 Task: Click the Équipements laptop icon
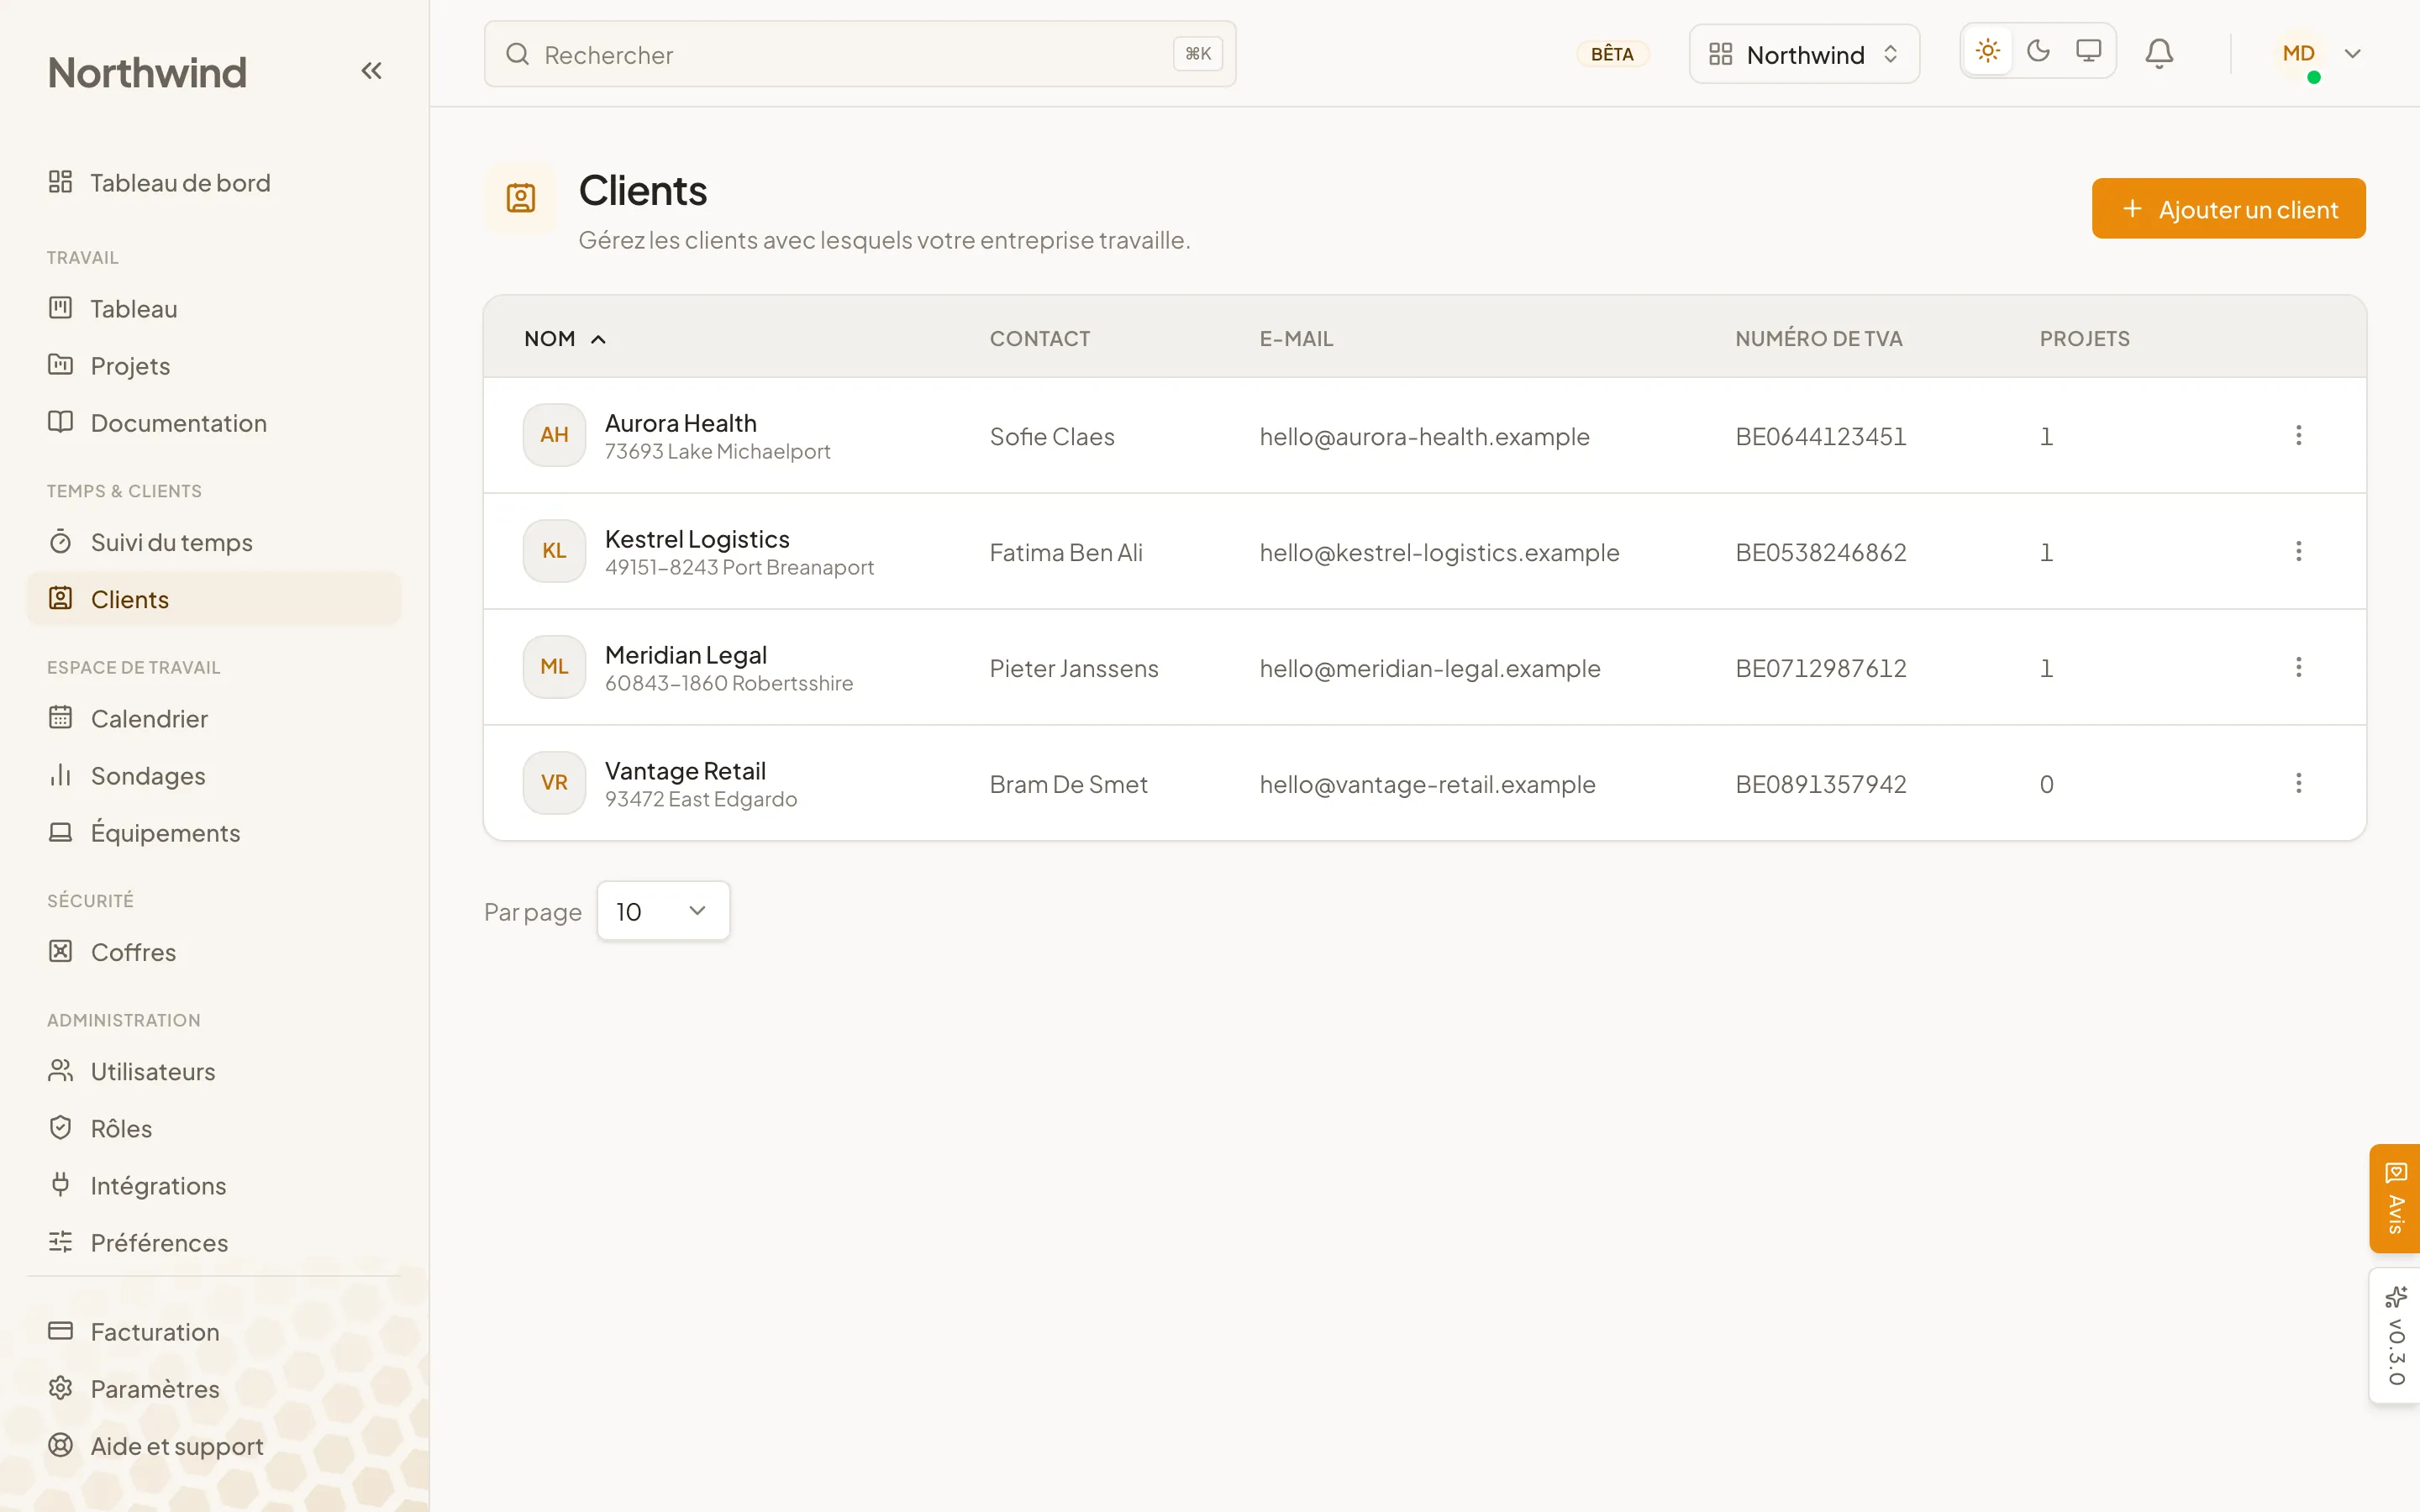61,832
